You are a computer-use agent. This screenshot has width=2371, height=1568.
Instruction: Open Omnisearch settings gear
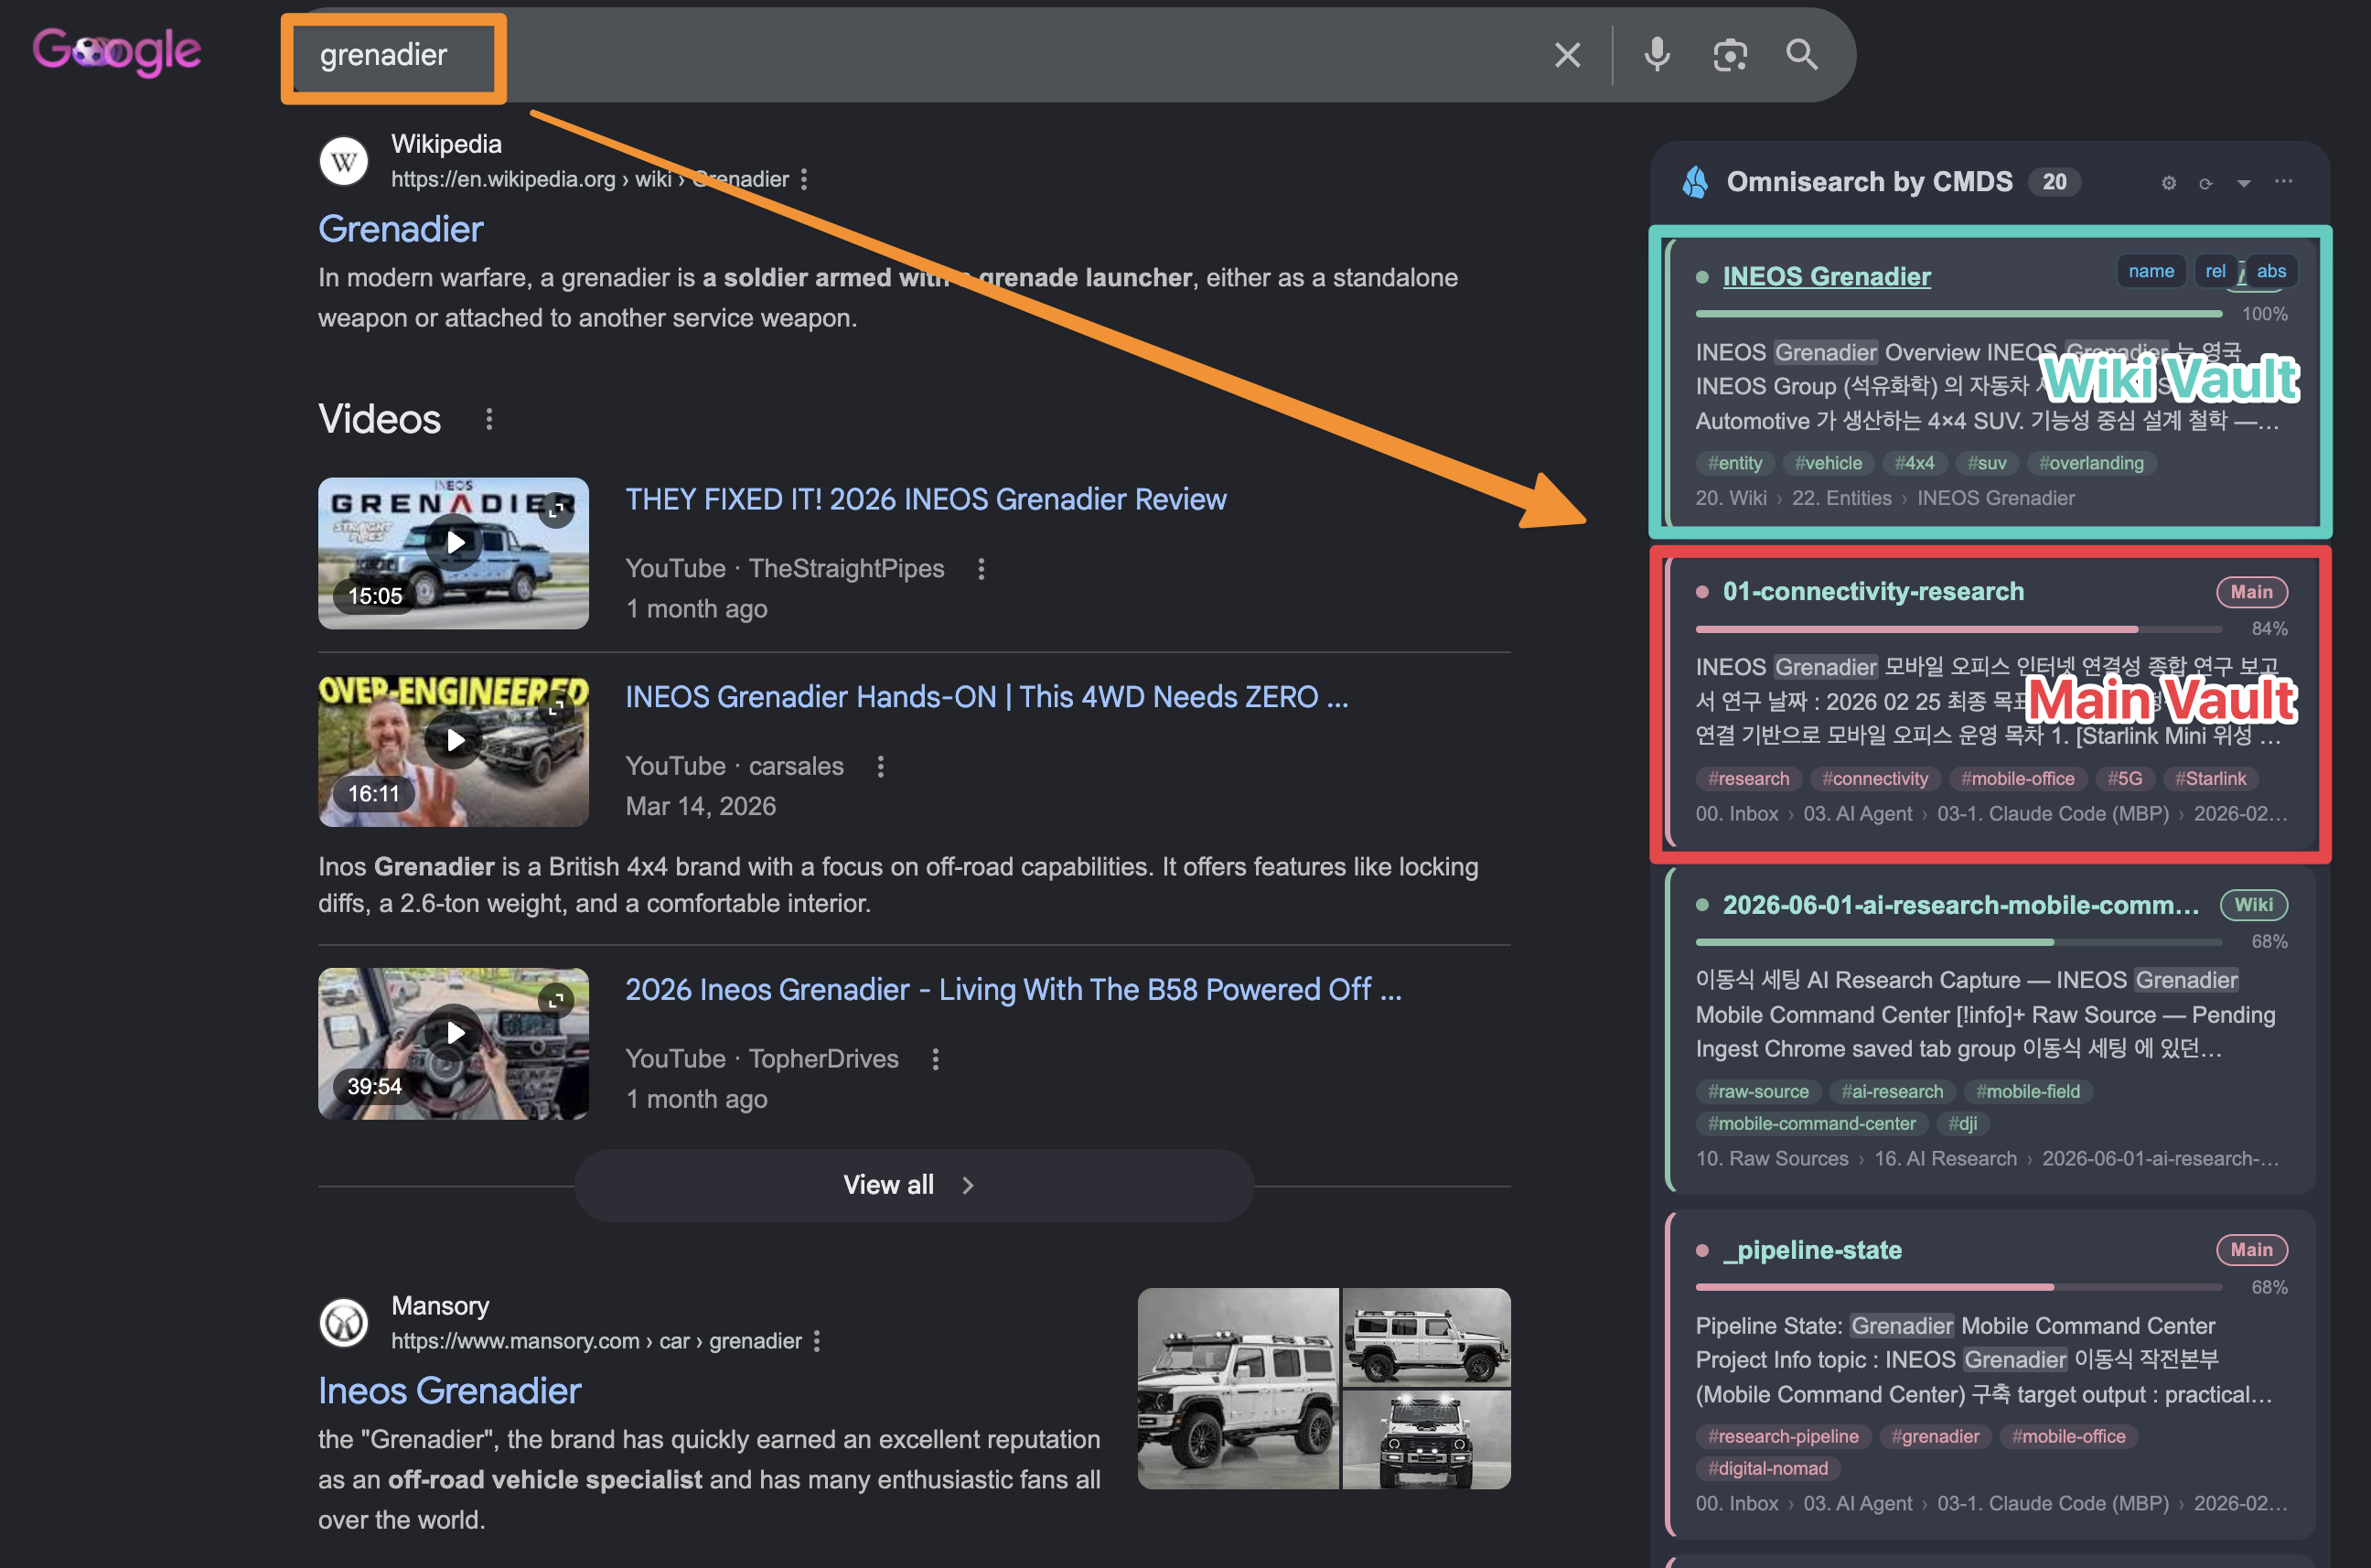tap(2168, 183)
